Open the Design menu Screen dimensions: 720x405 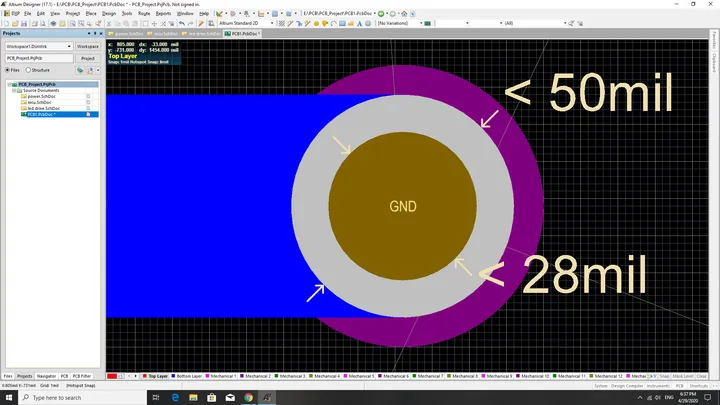tap(109, 14)
